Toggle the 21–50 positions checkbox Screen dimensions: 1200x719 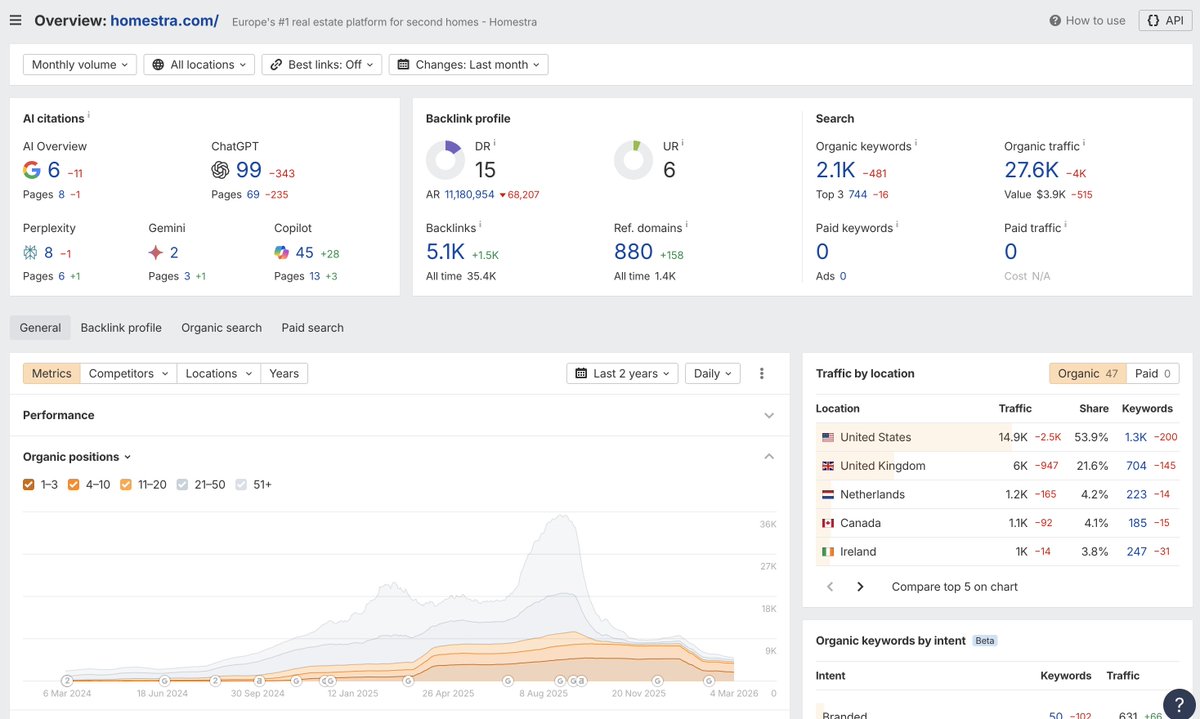pyautogui.click(x=182, y=485)
